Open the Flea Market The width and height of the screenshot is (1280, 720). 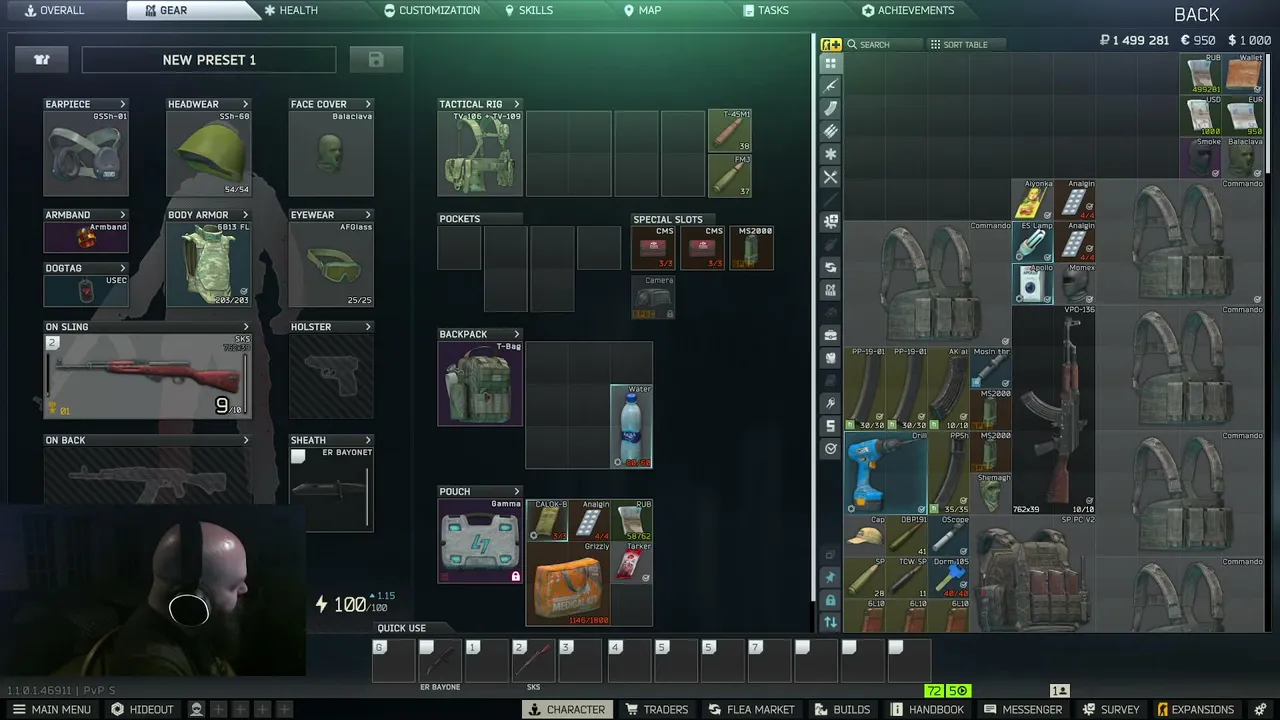751,709
